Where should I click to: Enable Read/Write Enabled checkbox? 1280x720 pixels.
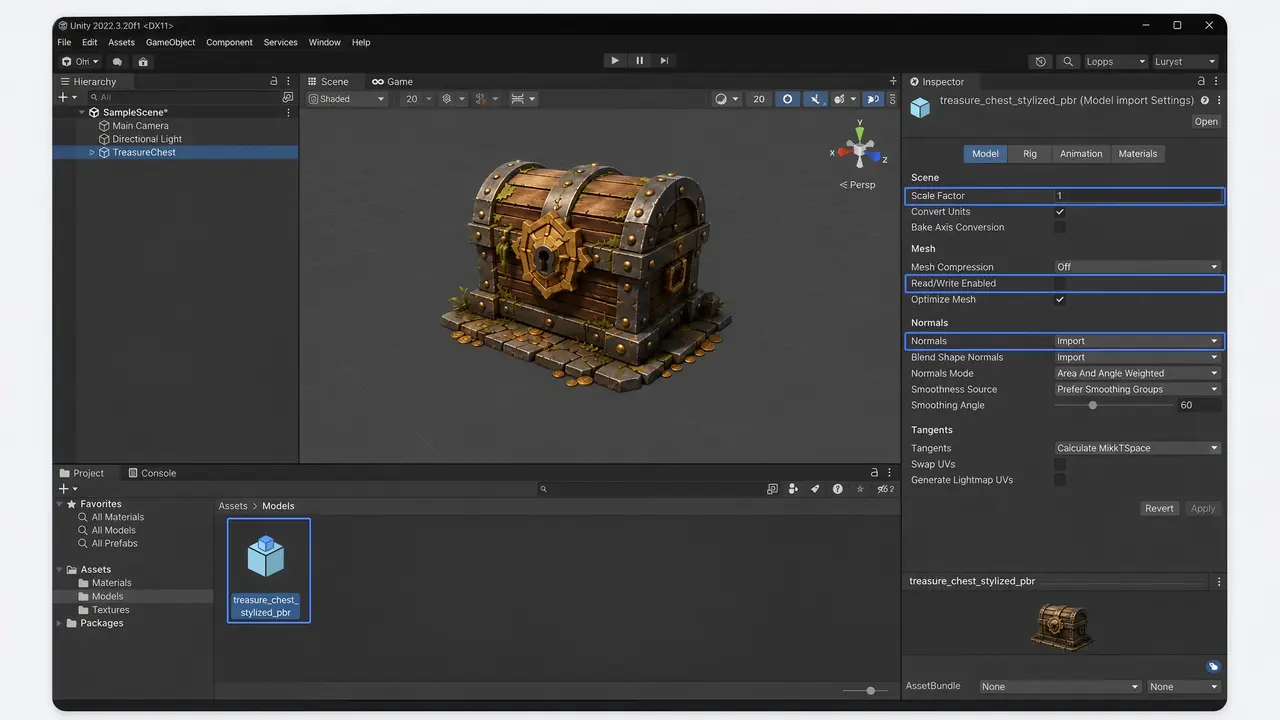(1060, 284)
